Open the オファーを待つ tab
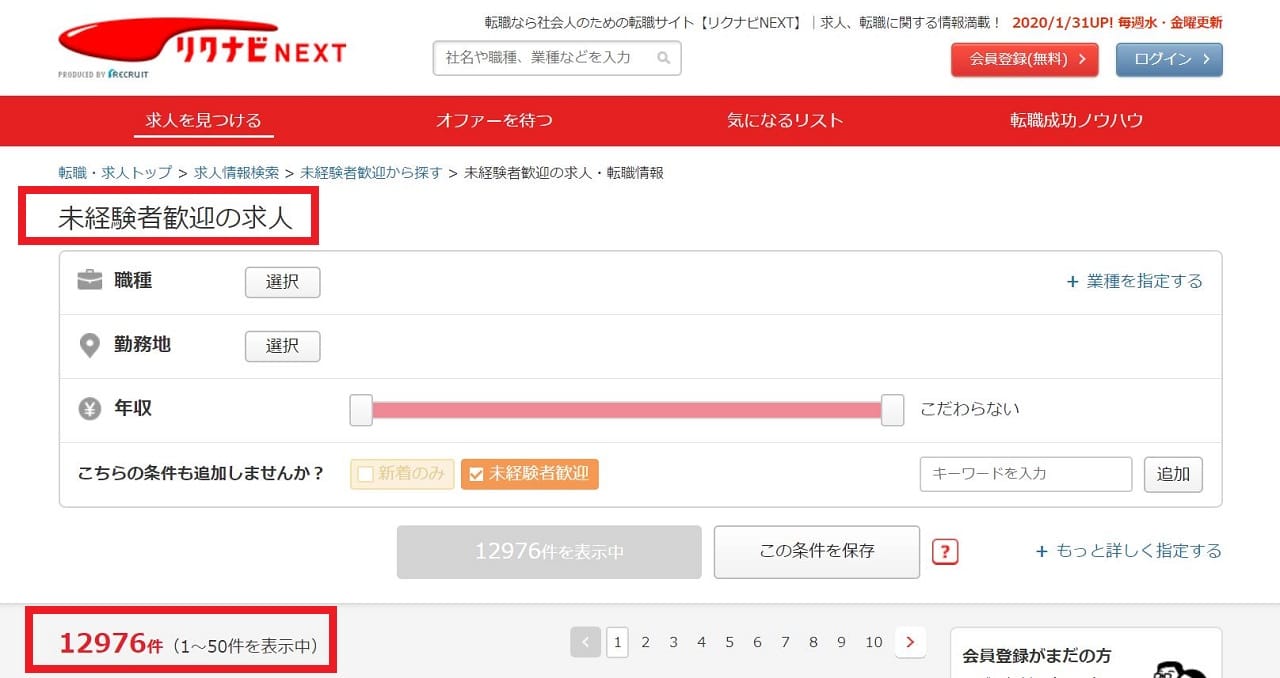1280x678 pixels. [494, 120]
